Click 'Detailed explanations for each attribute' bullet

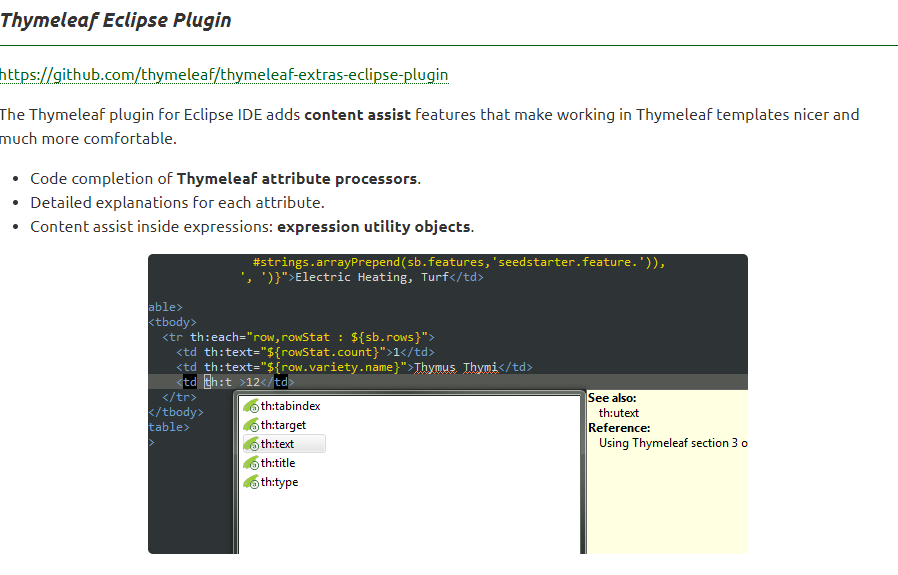(178, 203)
